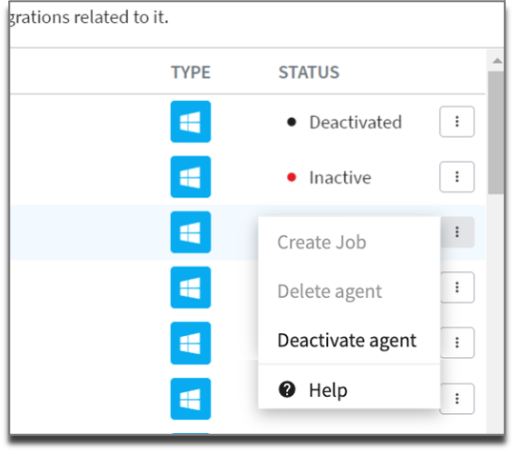
Task: Click Windows type icon in Deactivated row
Action: [x=191, y=122]
